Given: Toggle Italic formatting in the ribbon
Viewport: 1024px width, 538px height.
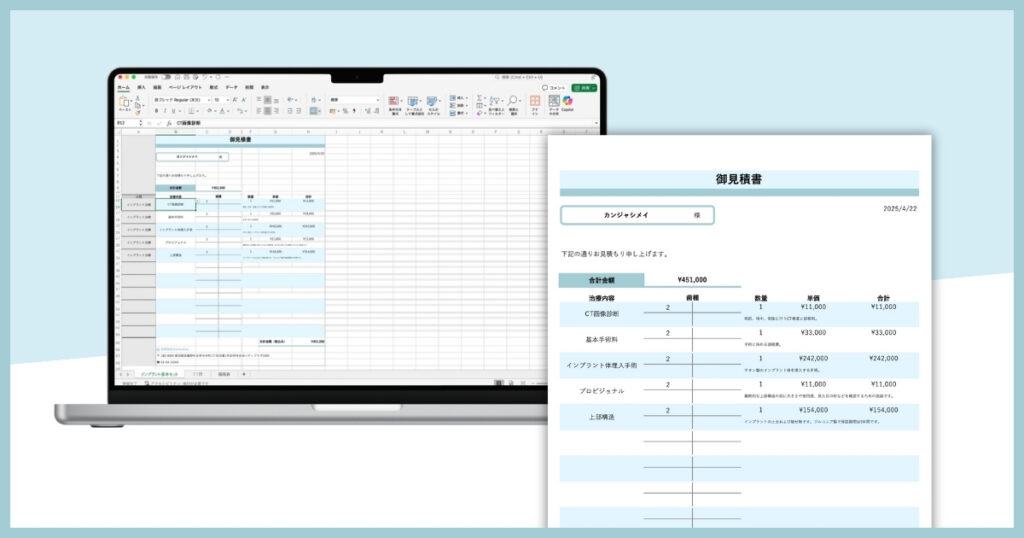Looking at the screenshot, I should (x=165, y=111).
